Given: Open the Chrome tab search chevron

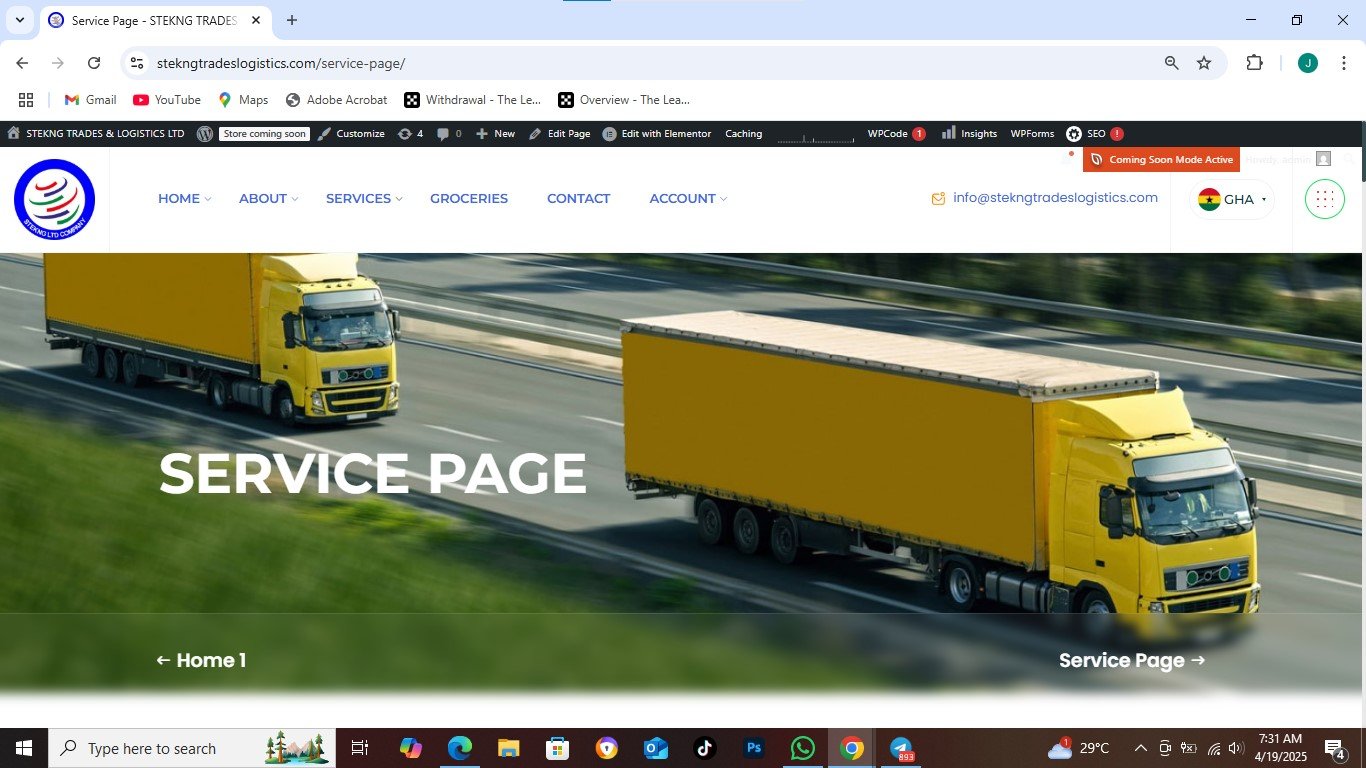Looking at the screenshot, I should click(19, 20).
